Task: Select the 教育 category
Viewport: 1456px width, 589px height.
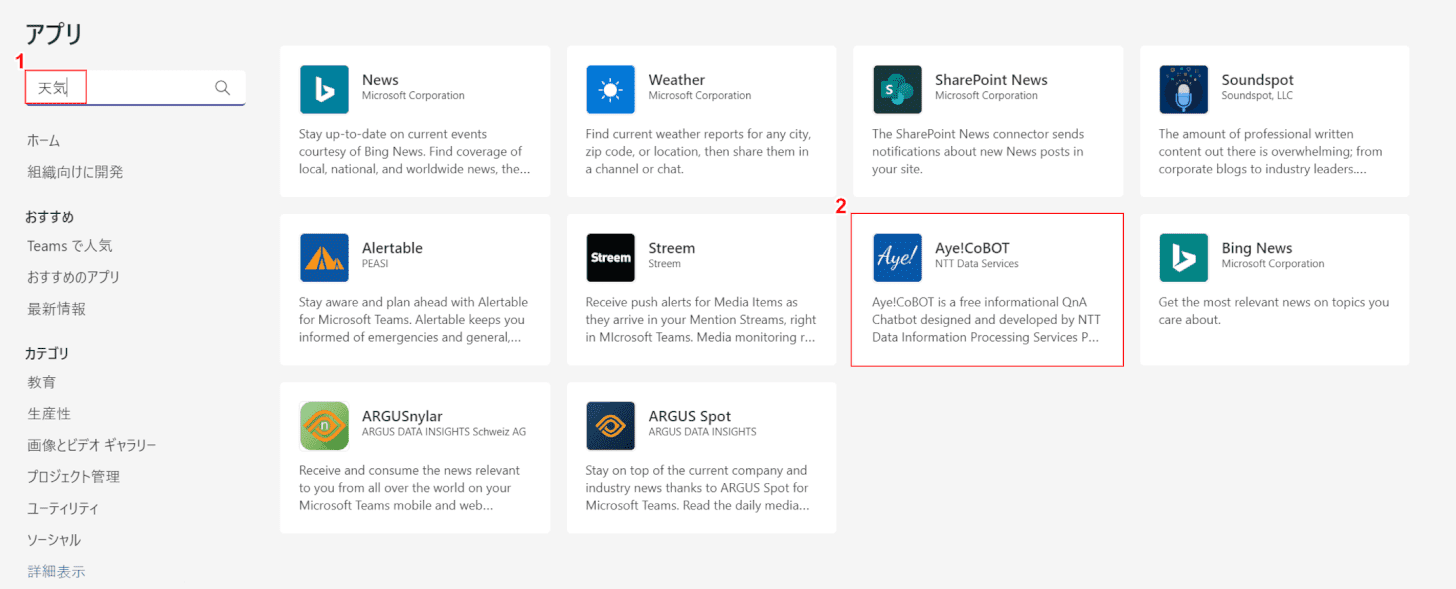Action: click(42, 382)
